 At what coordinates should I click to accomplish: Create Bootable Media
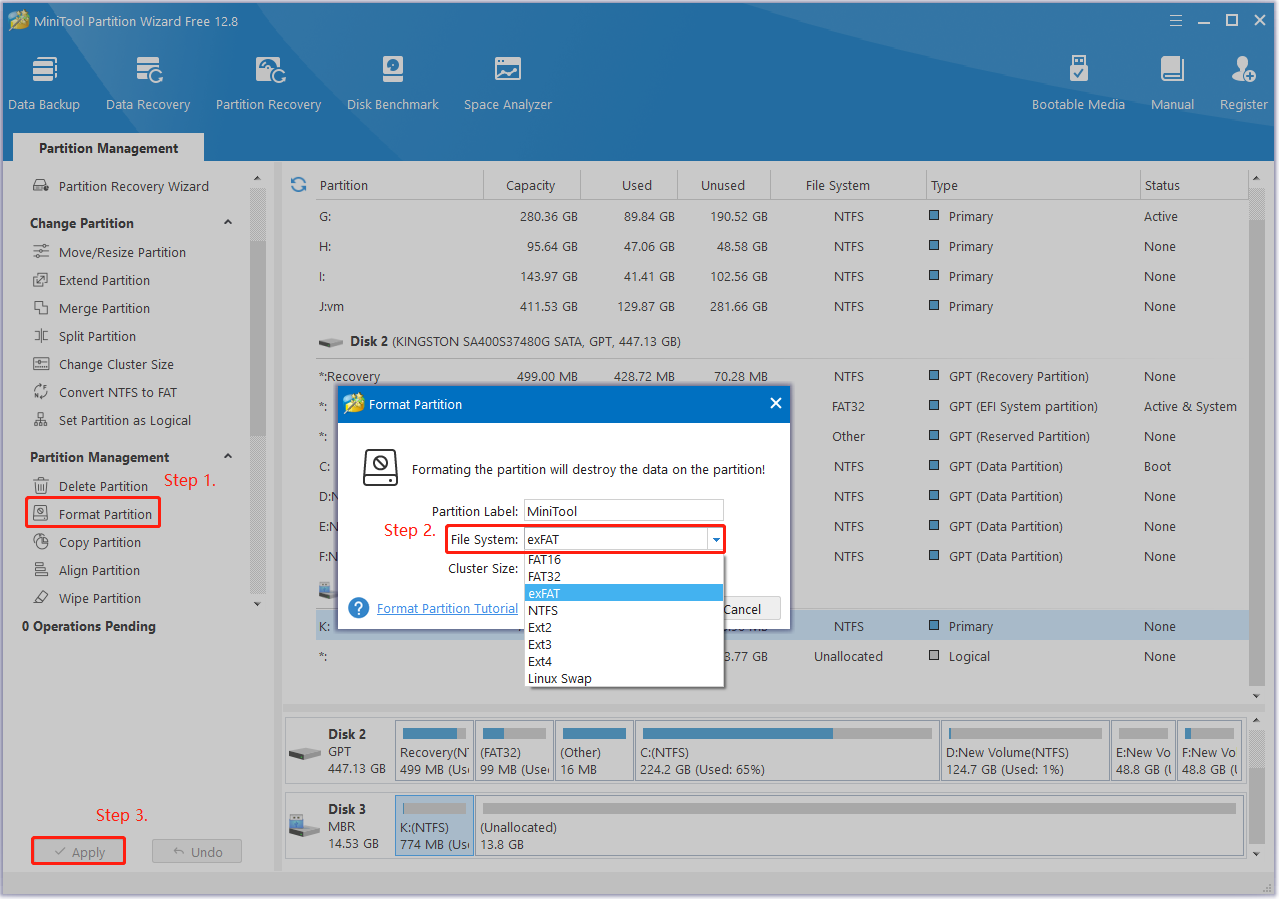(x=1078, y=83)
